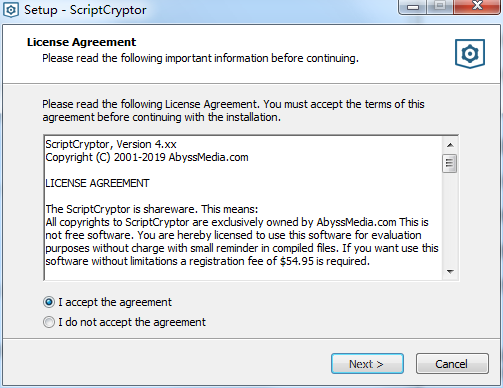Screen dimensions: 503x388
Task: Click the "License Agreement" bold heading
Action: [x=81, y=42]
